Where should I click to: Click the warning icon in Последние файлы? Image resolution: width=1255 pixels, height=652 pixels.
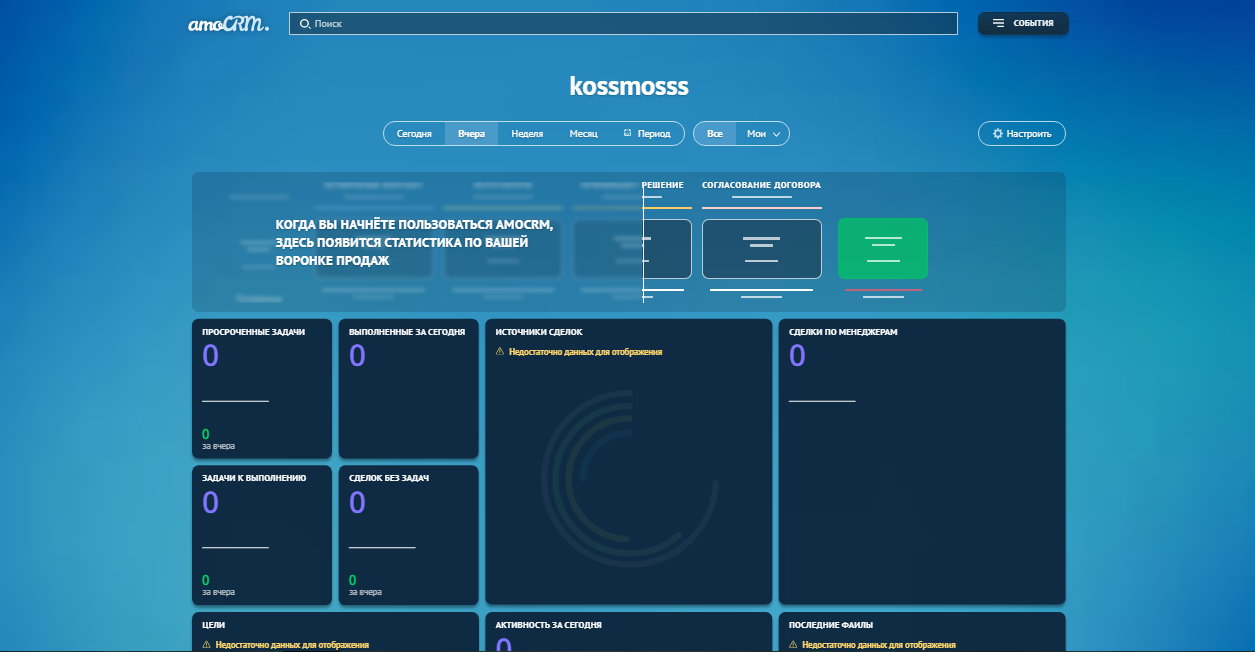(x=793, y=645)
